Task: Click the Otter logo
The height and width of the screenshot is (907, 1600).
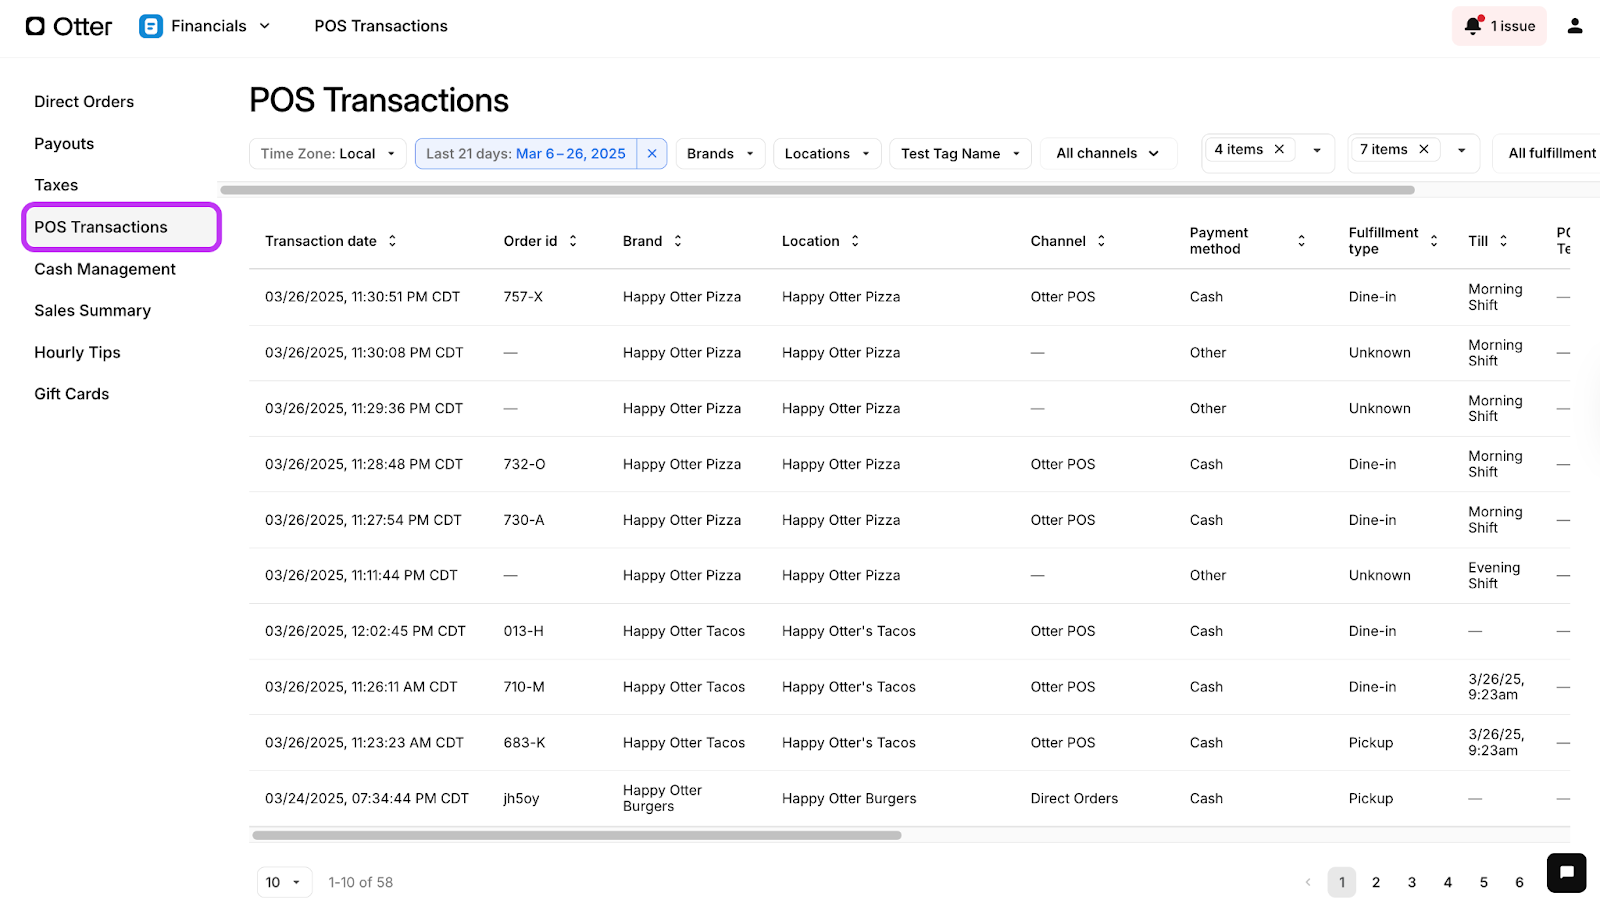Action: [x=68, y=26]
